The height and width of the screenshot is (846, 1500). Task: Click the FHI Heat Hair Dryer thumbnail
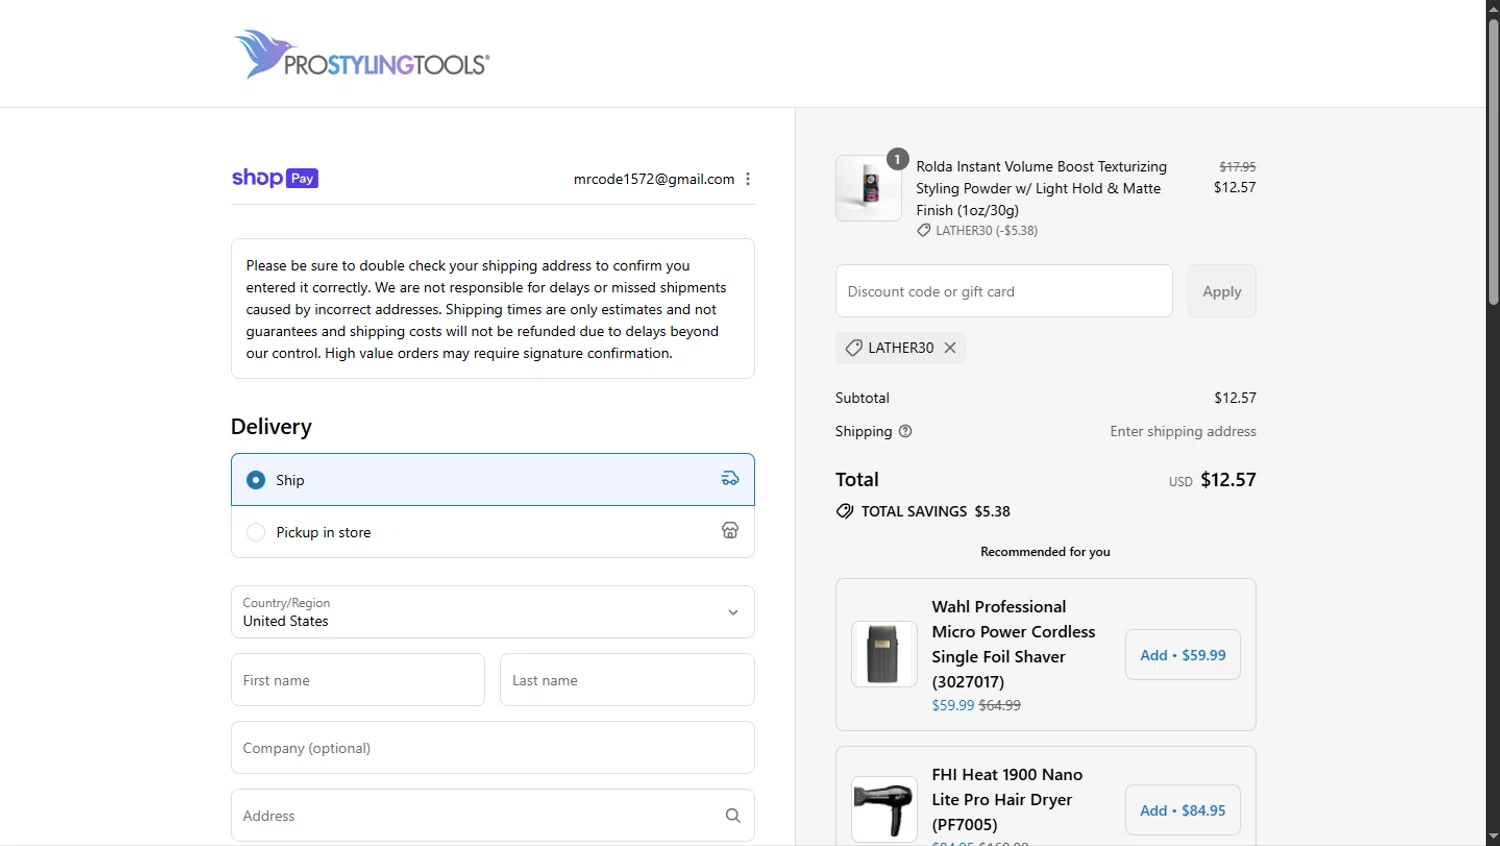(x=884, y=809)
